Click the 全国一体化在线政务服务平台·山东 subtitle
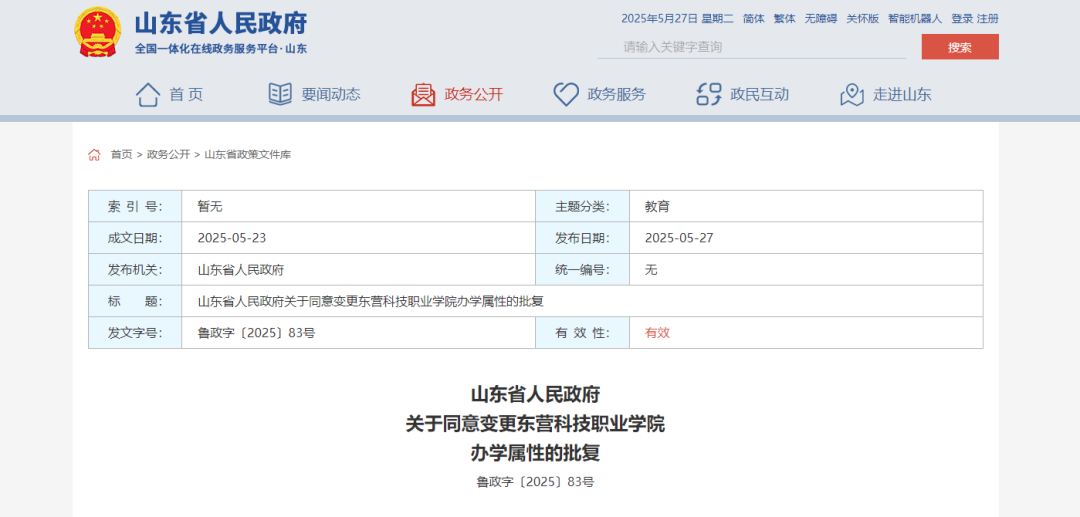 point(221,49)
